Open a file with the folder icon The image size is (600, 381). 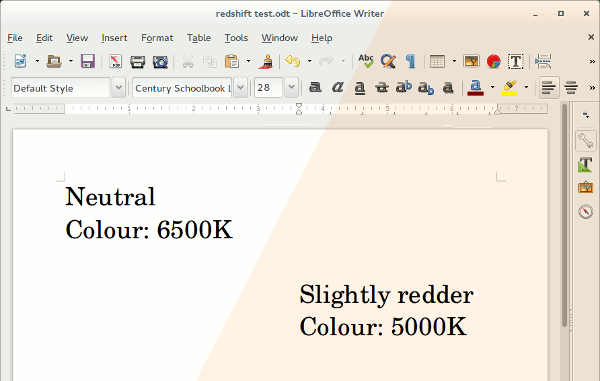click(54, 61)
